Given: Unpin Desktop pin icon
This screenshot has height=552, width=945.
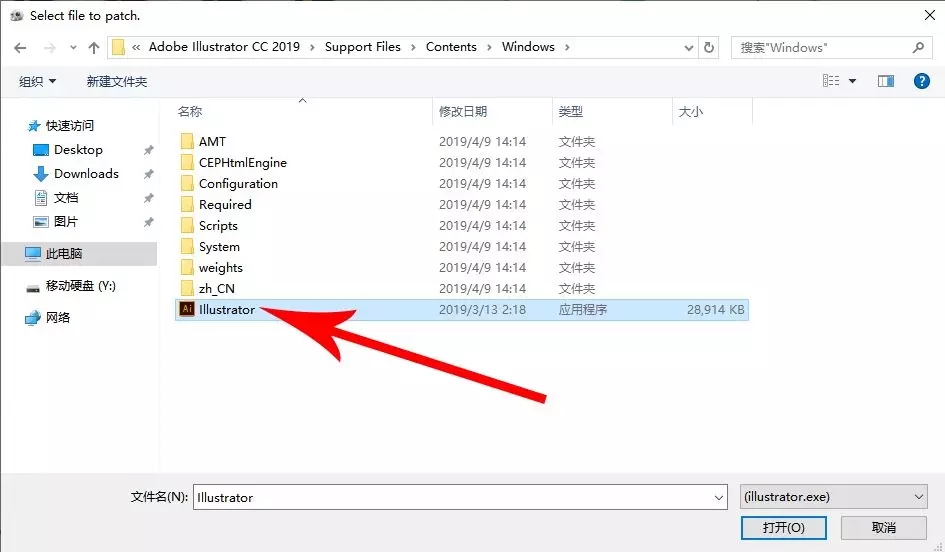Looking at the screenshot, I should [148, 150].
